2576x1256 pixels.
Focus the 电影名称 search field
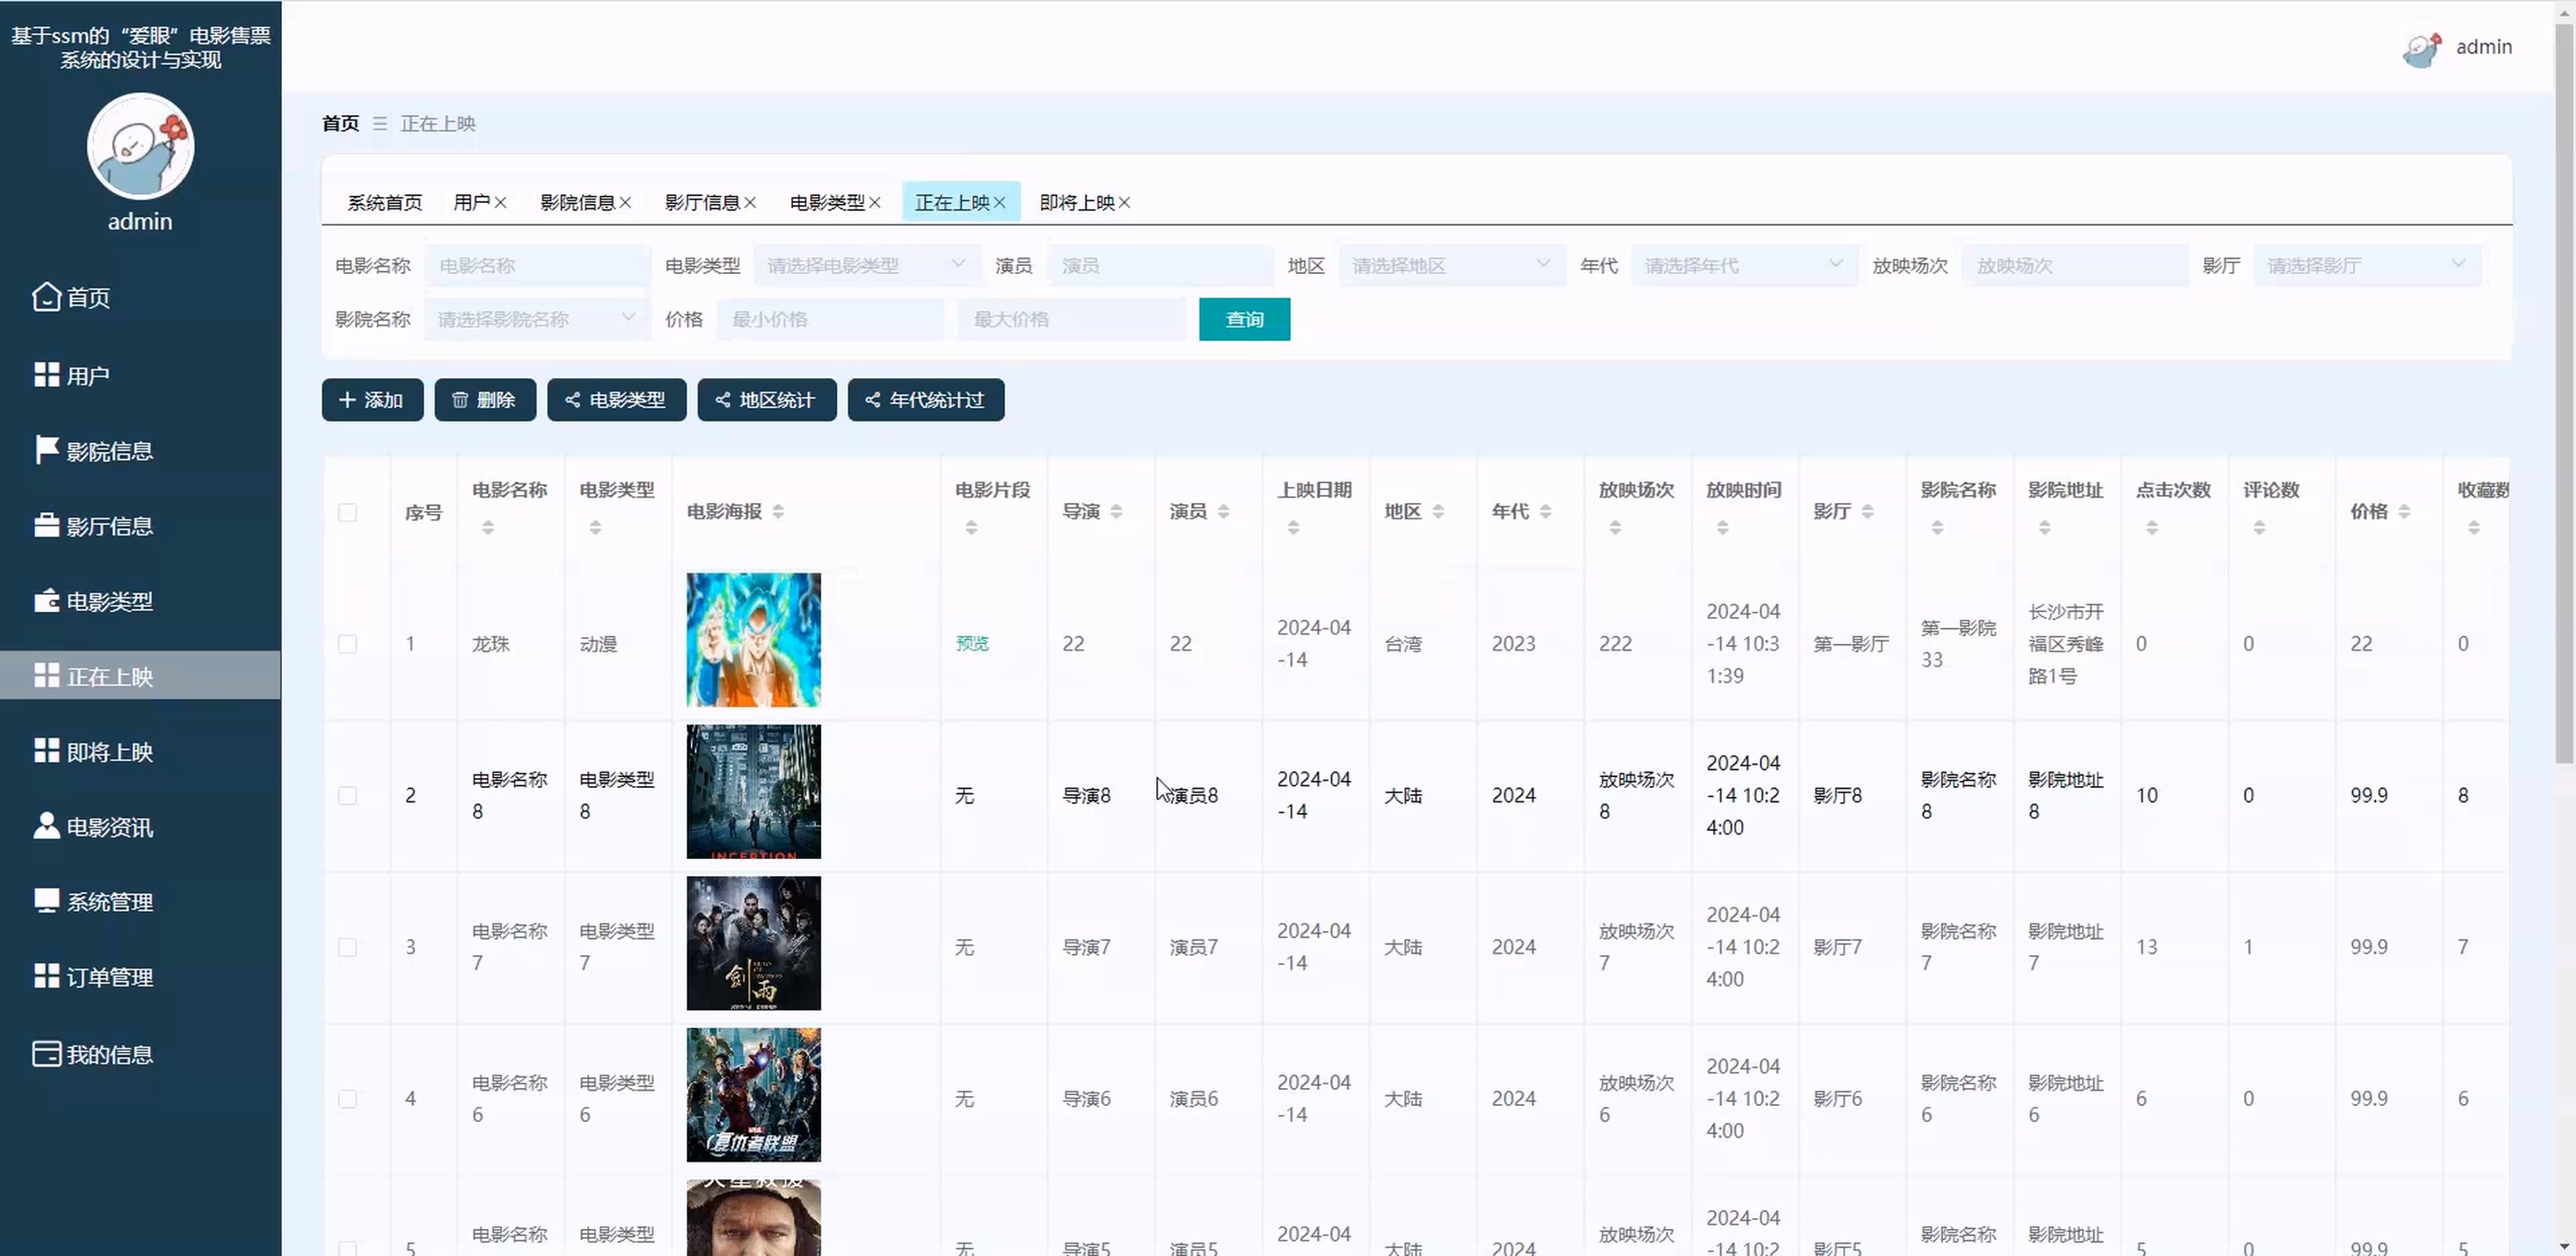pos(537,265)
